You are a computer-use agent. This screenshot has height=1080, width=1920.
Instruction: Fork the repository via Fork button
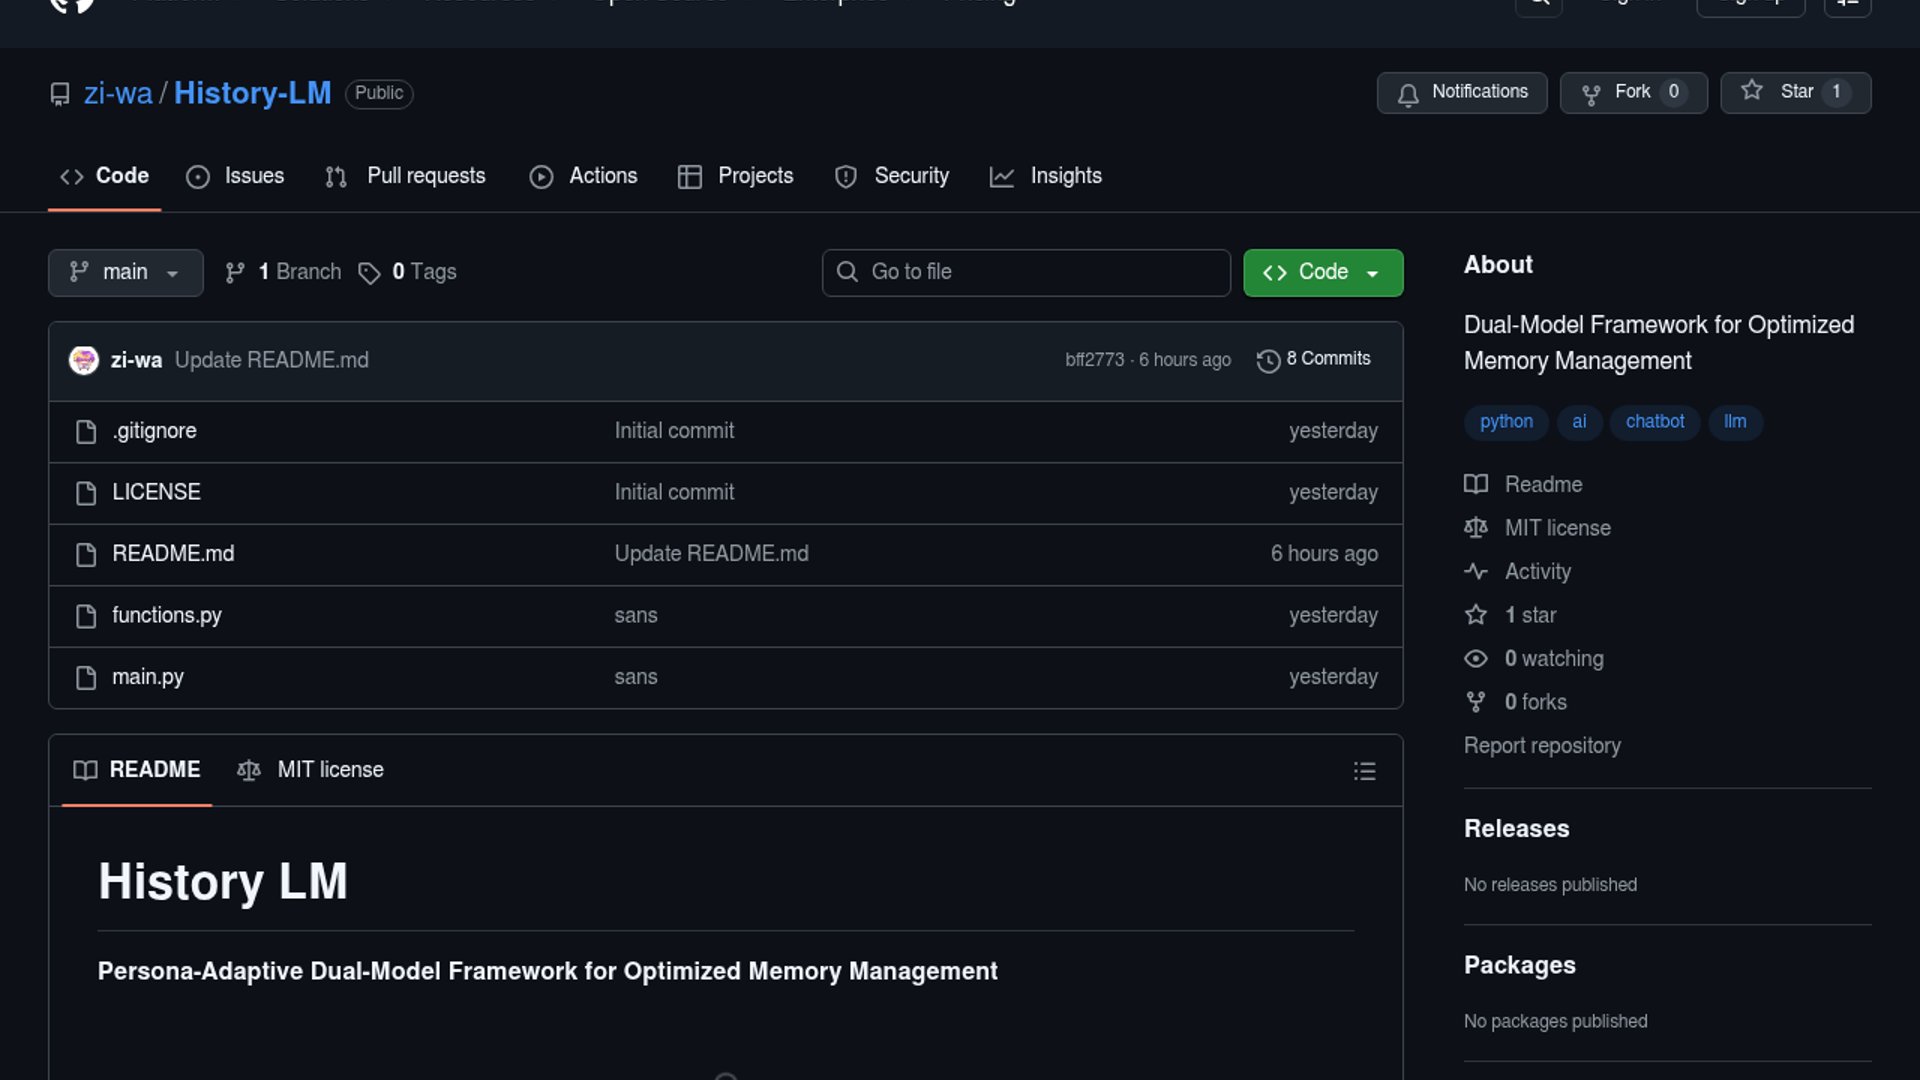1632,93
